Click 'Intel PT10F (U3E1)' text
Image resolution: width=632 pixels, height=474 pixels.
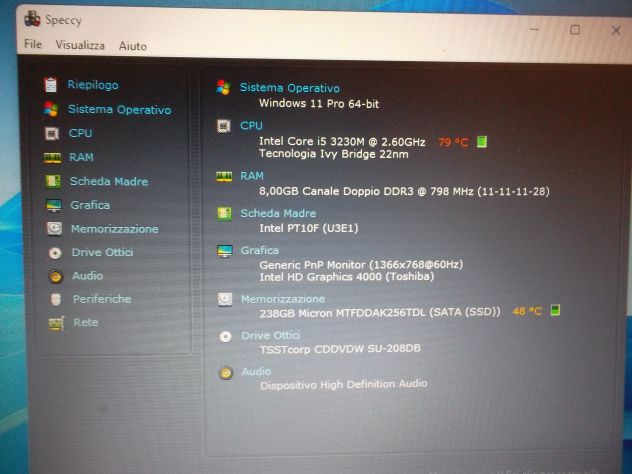coord(309,229)
